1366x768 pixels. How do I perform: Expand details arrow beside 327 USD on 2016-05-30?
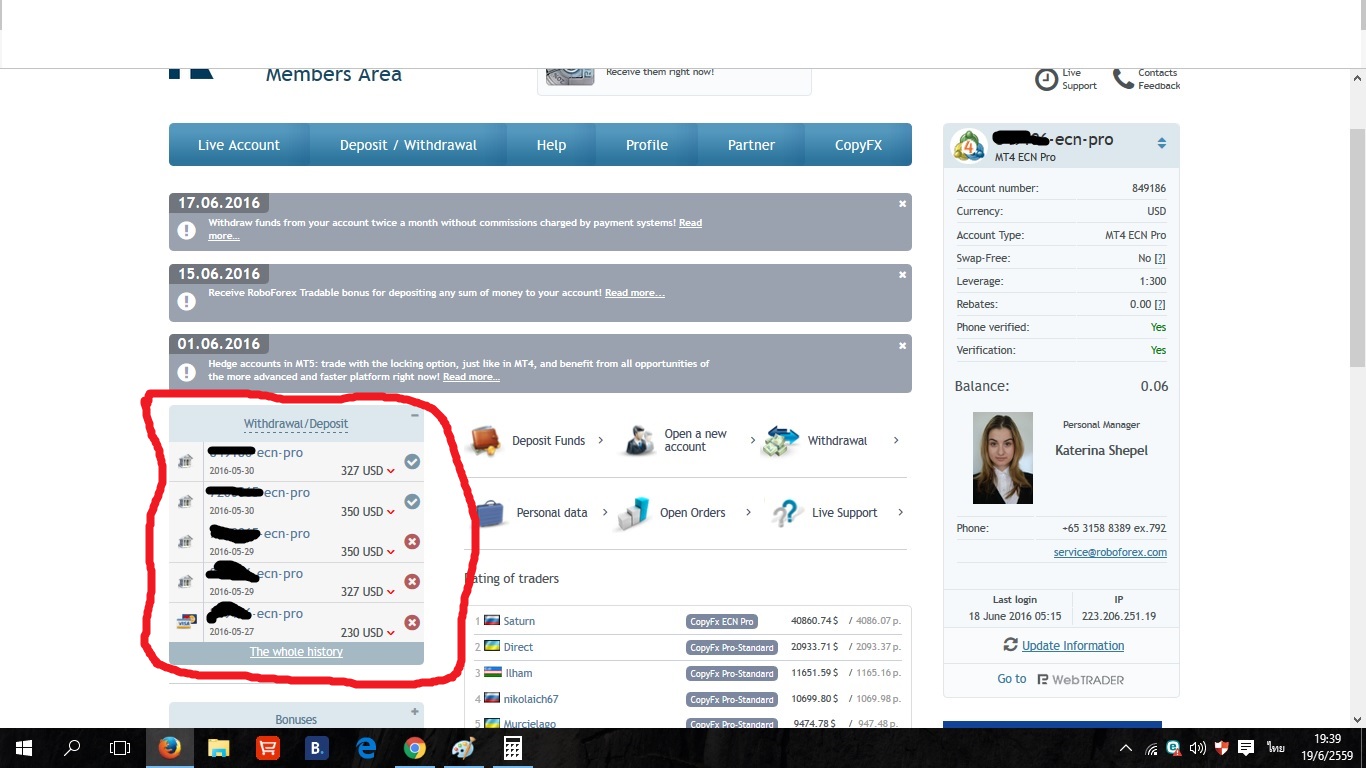(x=391, y=471)
